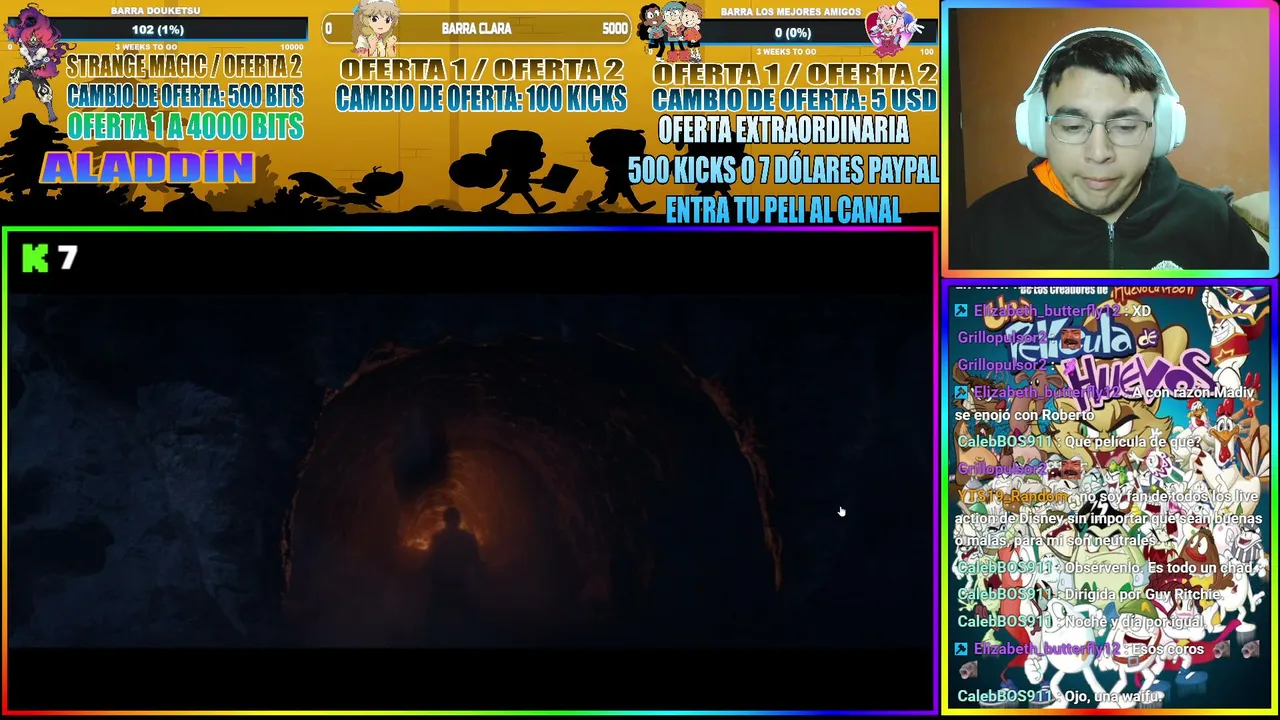The width and height of the screenshot is (1280, 720).
Task: Click the Kick logo above the movie
Action: coord(35,259)
